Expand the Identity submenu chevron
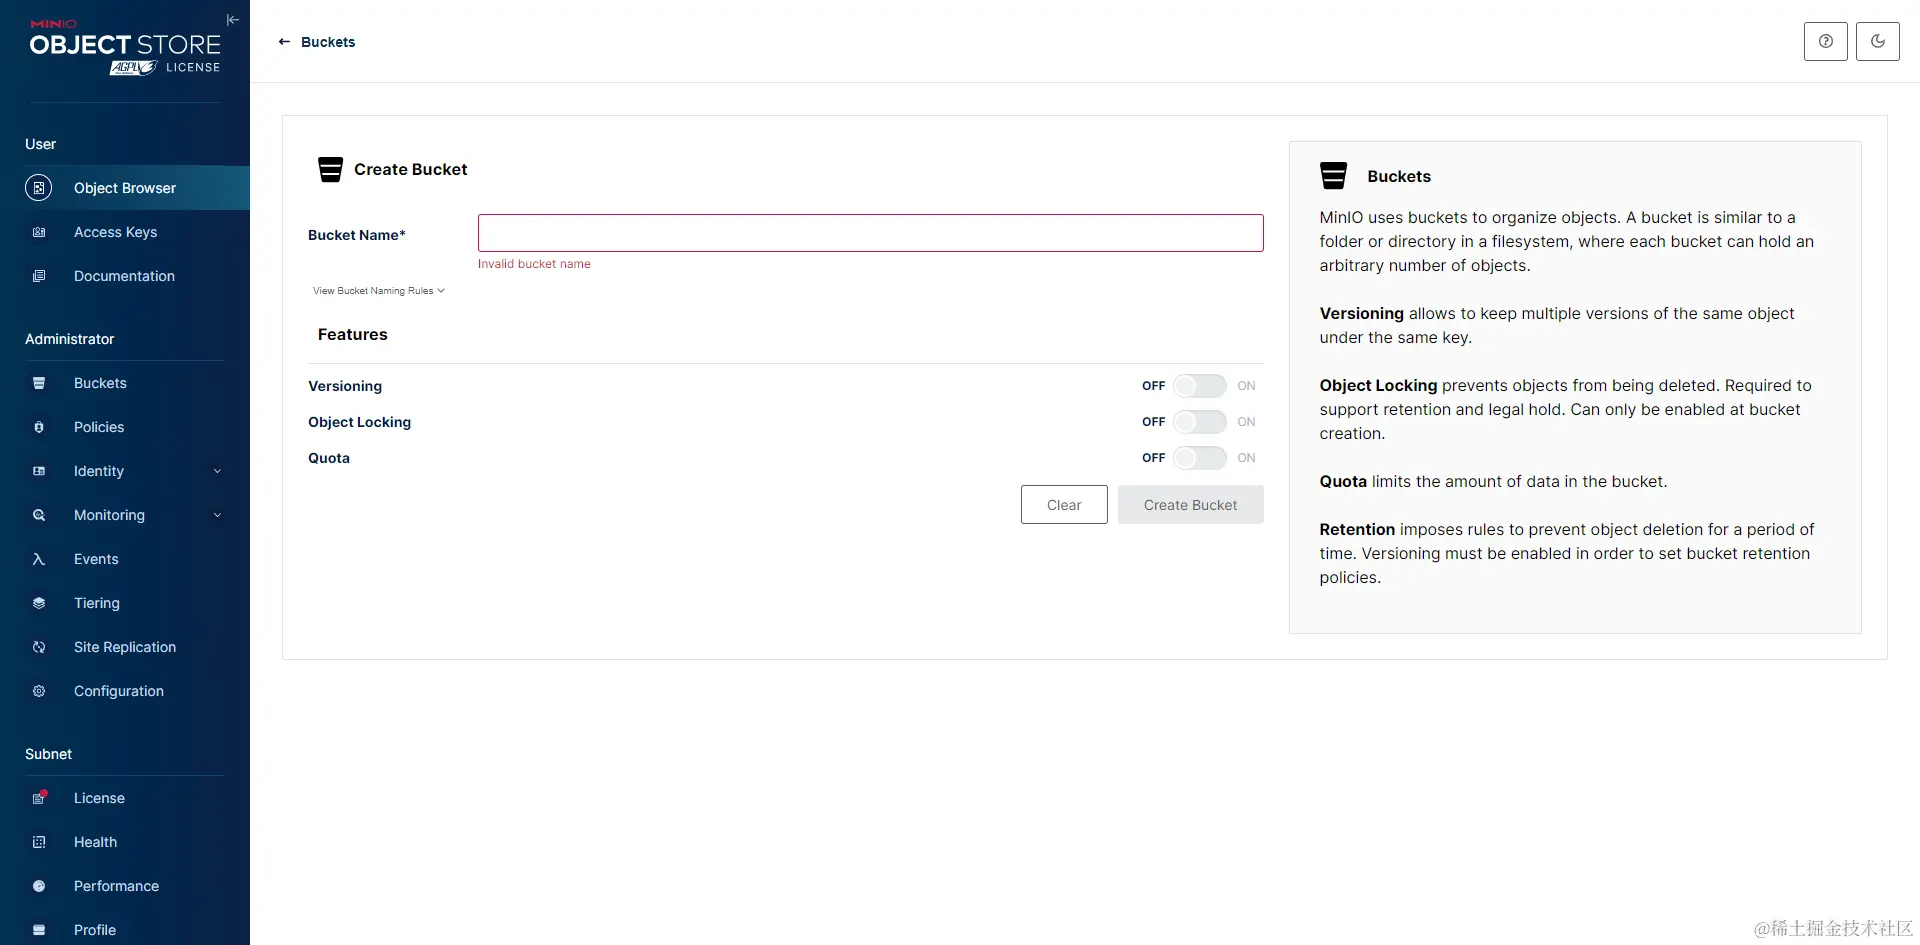Viewport: 1920px width, 945px height. click(x=217, y=471)
